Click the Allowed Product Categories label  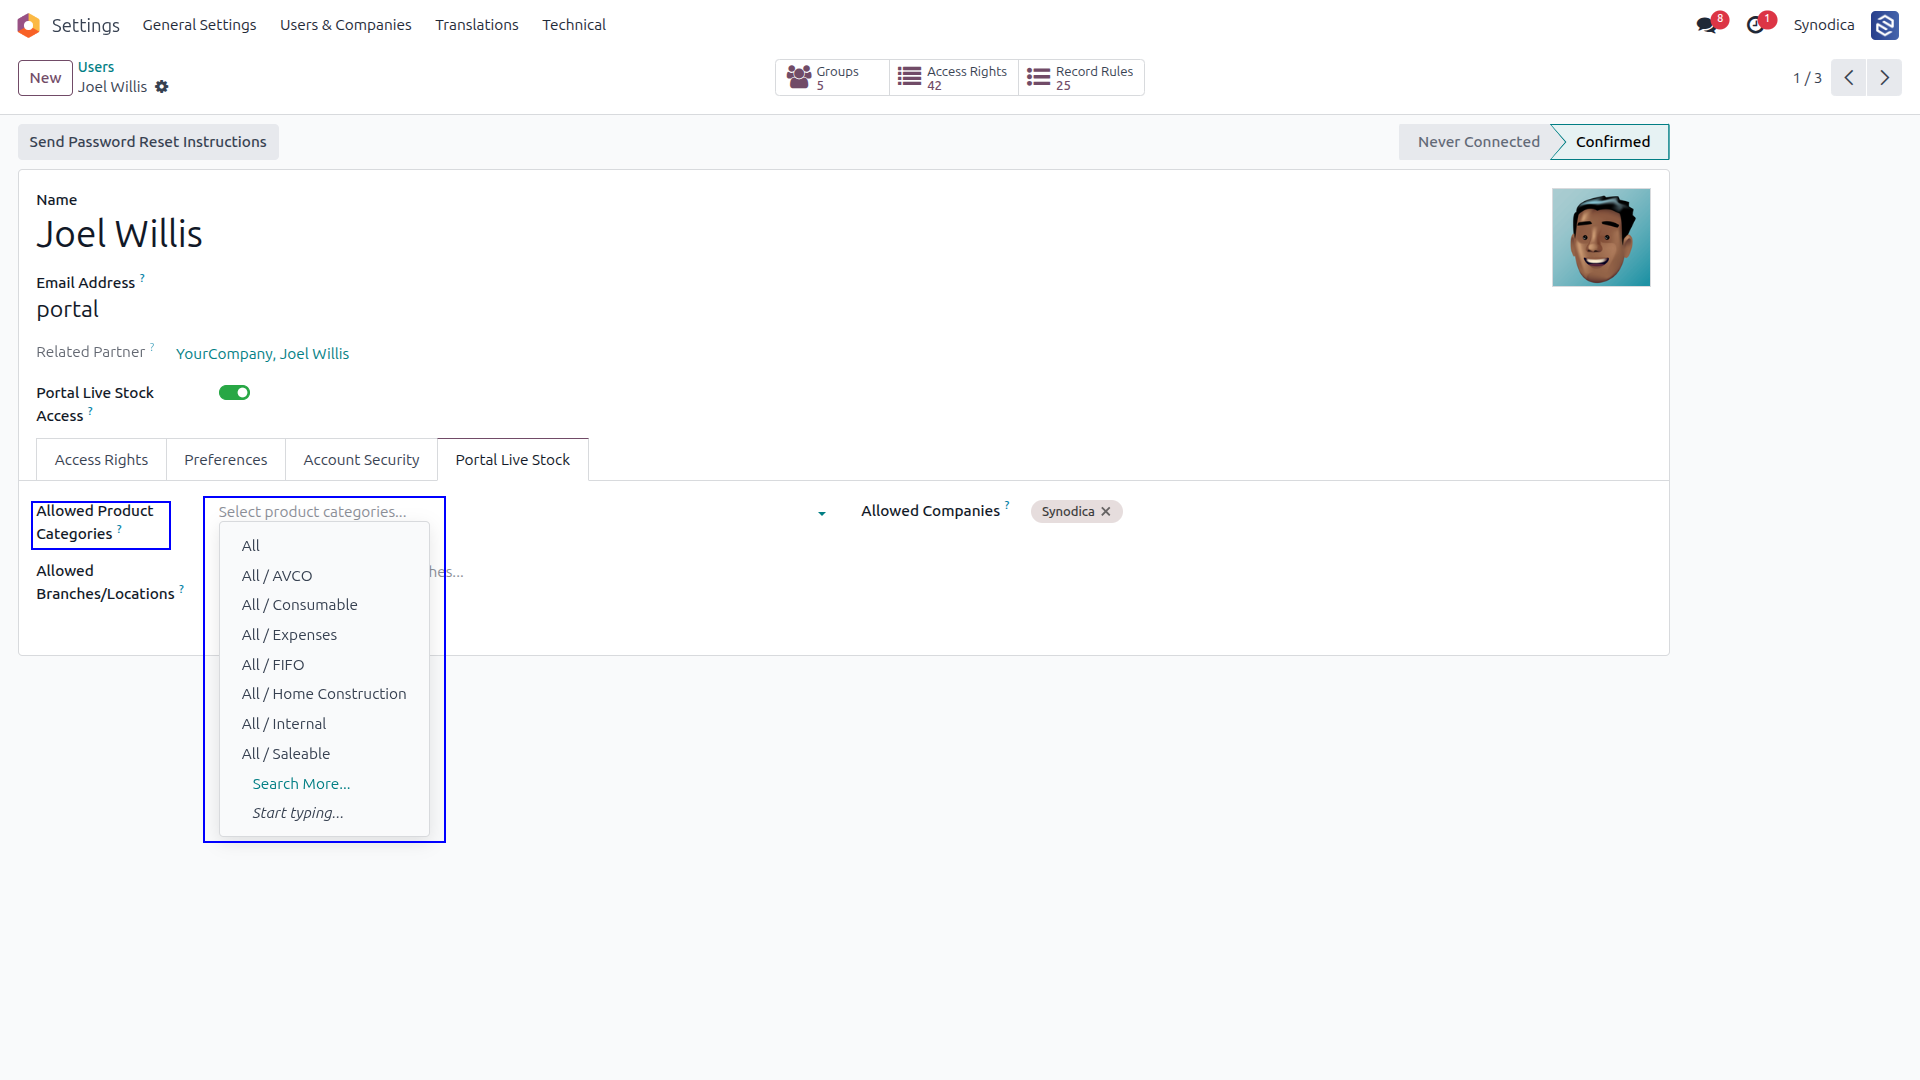coord(95,523)
